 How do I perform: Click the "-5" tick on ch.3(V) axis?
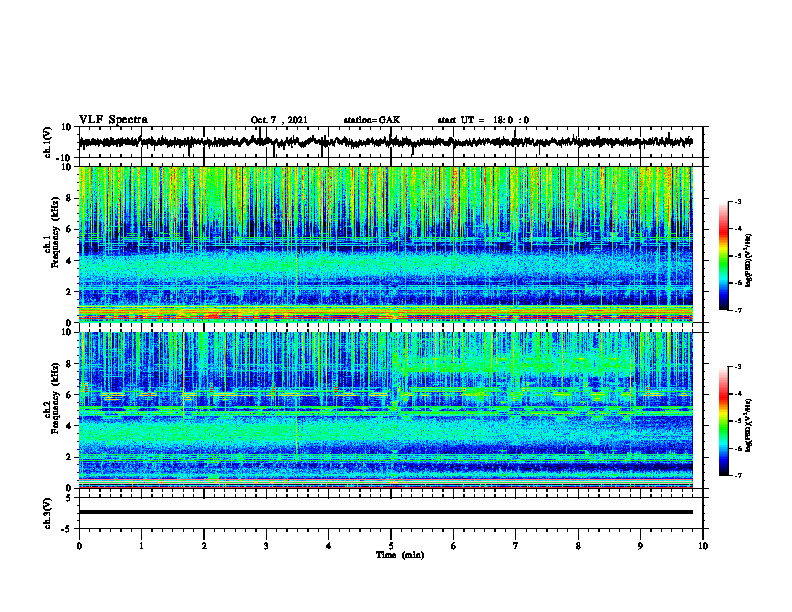pyautogui.click(x=68, y=529)
